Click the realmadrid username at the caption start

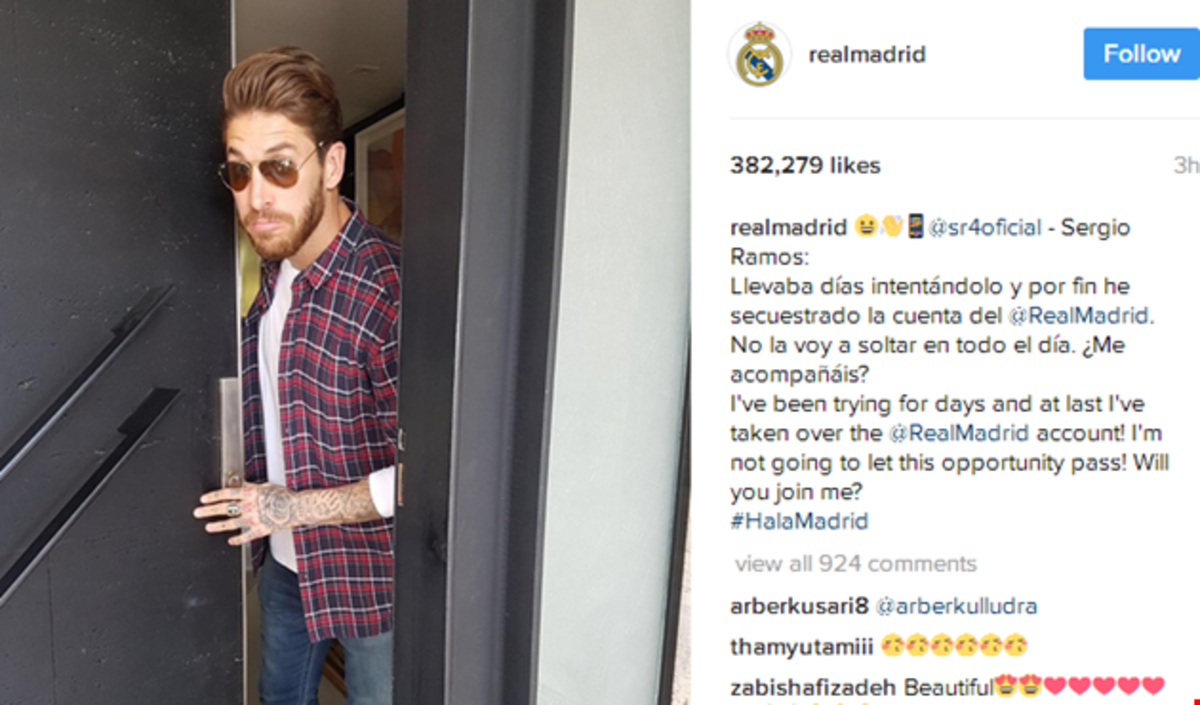click(789, 228)
